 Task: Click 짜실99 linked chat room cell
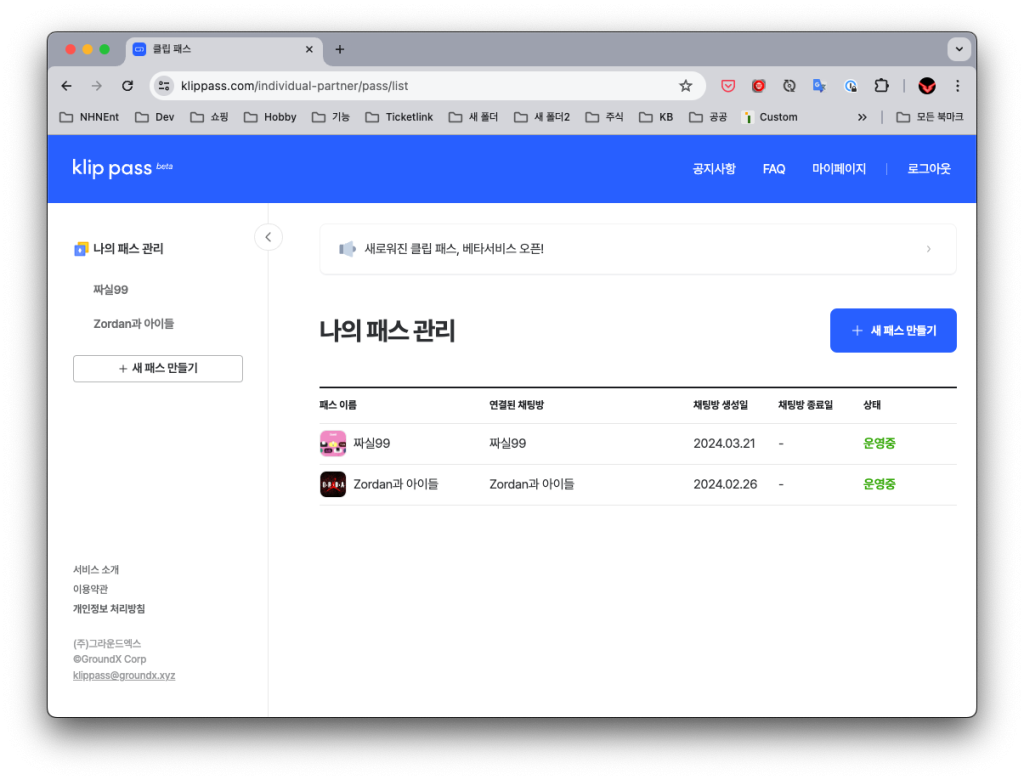click(x=507, y=444)
